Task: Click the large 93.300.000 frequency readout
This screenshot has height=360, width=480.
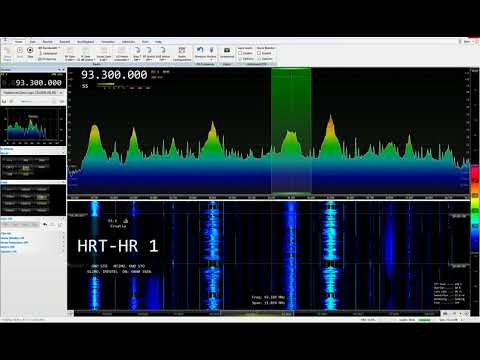Action: pos(114,75)
